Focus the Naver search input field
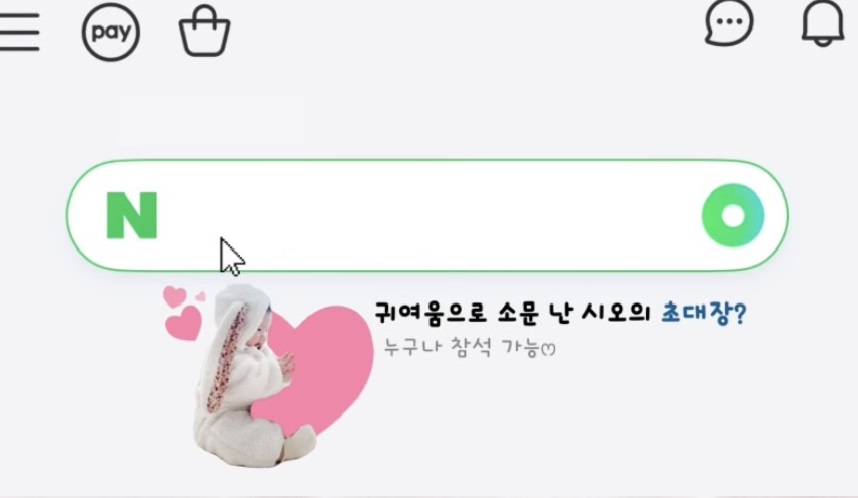Screen dimensions: 858x498 coord(427,215)
